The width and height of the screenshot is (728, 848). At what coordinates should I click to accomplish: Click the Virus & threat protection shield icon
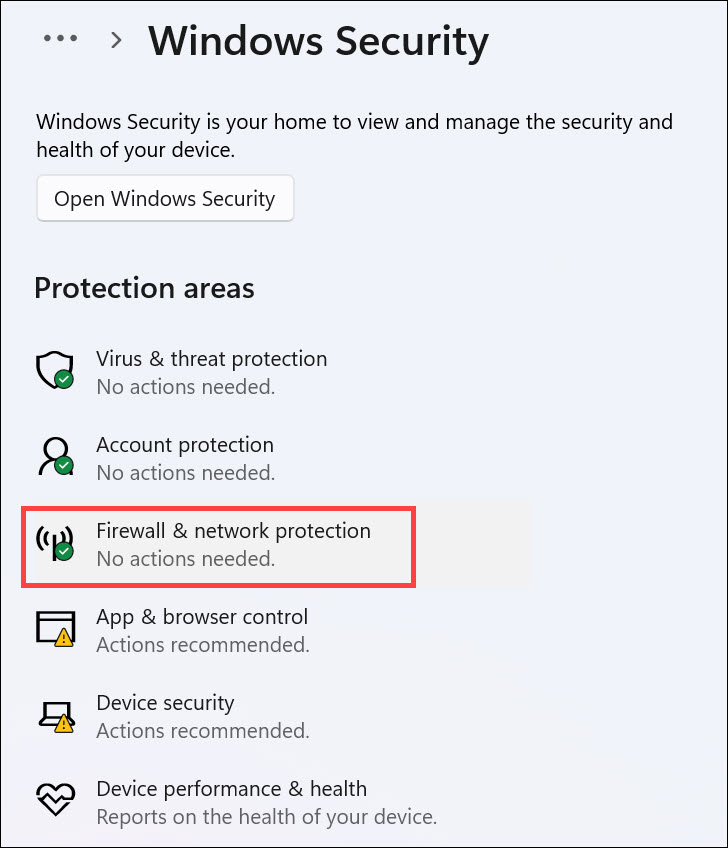[x=53, y=370]
